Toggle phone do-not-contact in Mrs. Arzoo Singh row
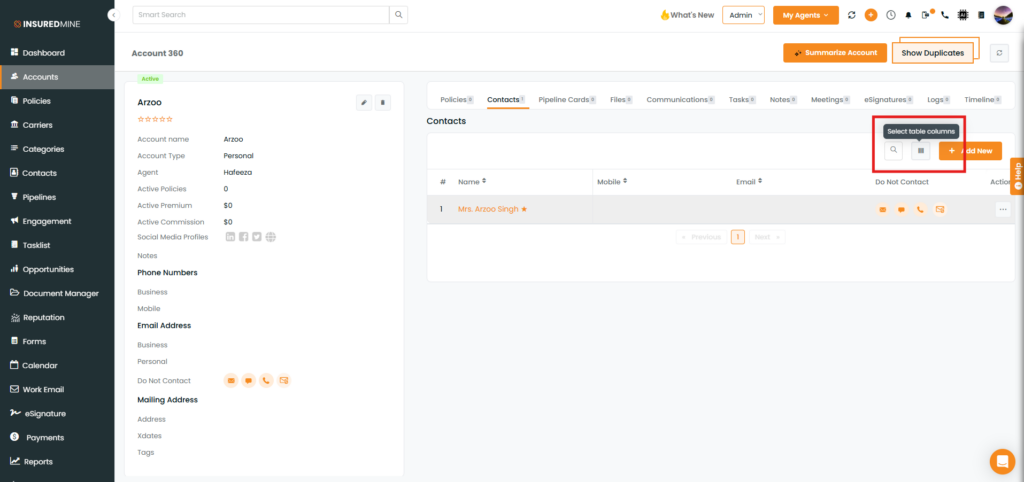Viewport: 1024px width, 482px height. point(920,210)
